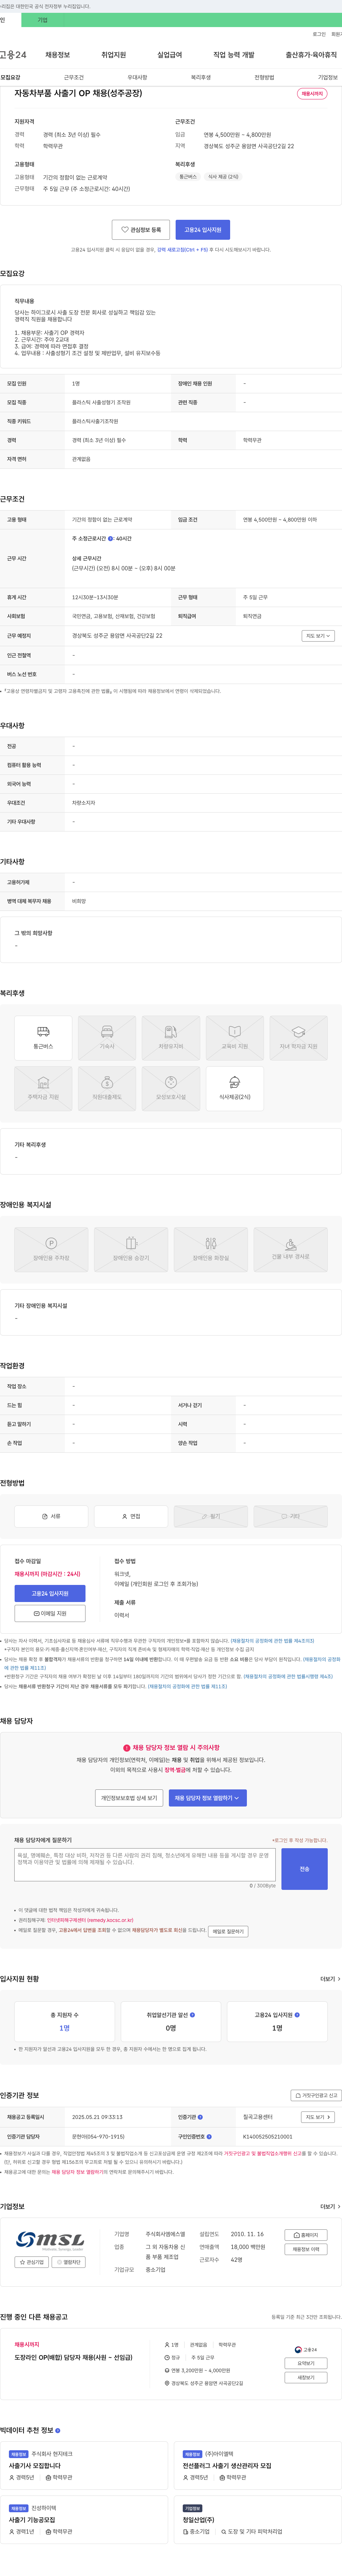Click the company 홈페이지 button

306,2235
